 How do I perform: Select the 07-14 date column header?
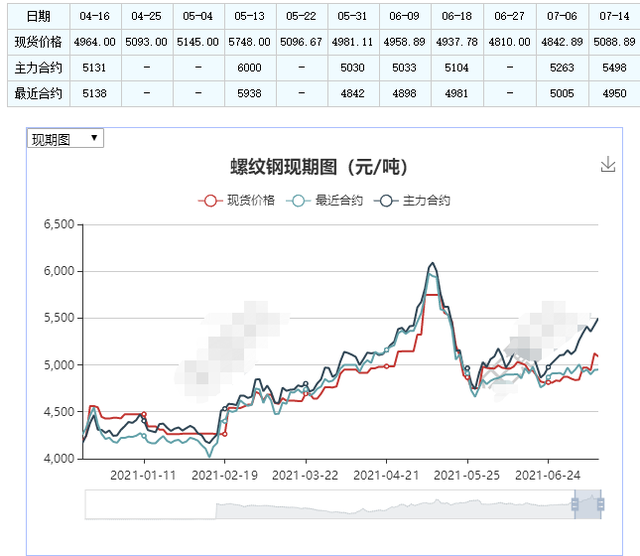[x=613, y=16]
